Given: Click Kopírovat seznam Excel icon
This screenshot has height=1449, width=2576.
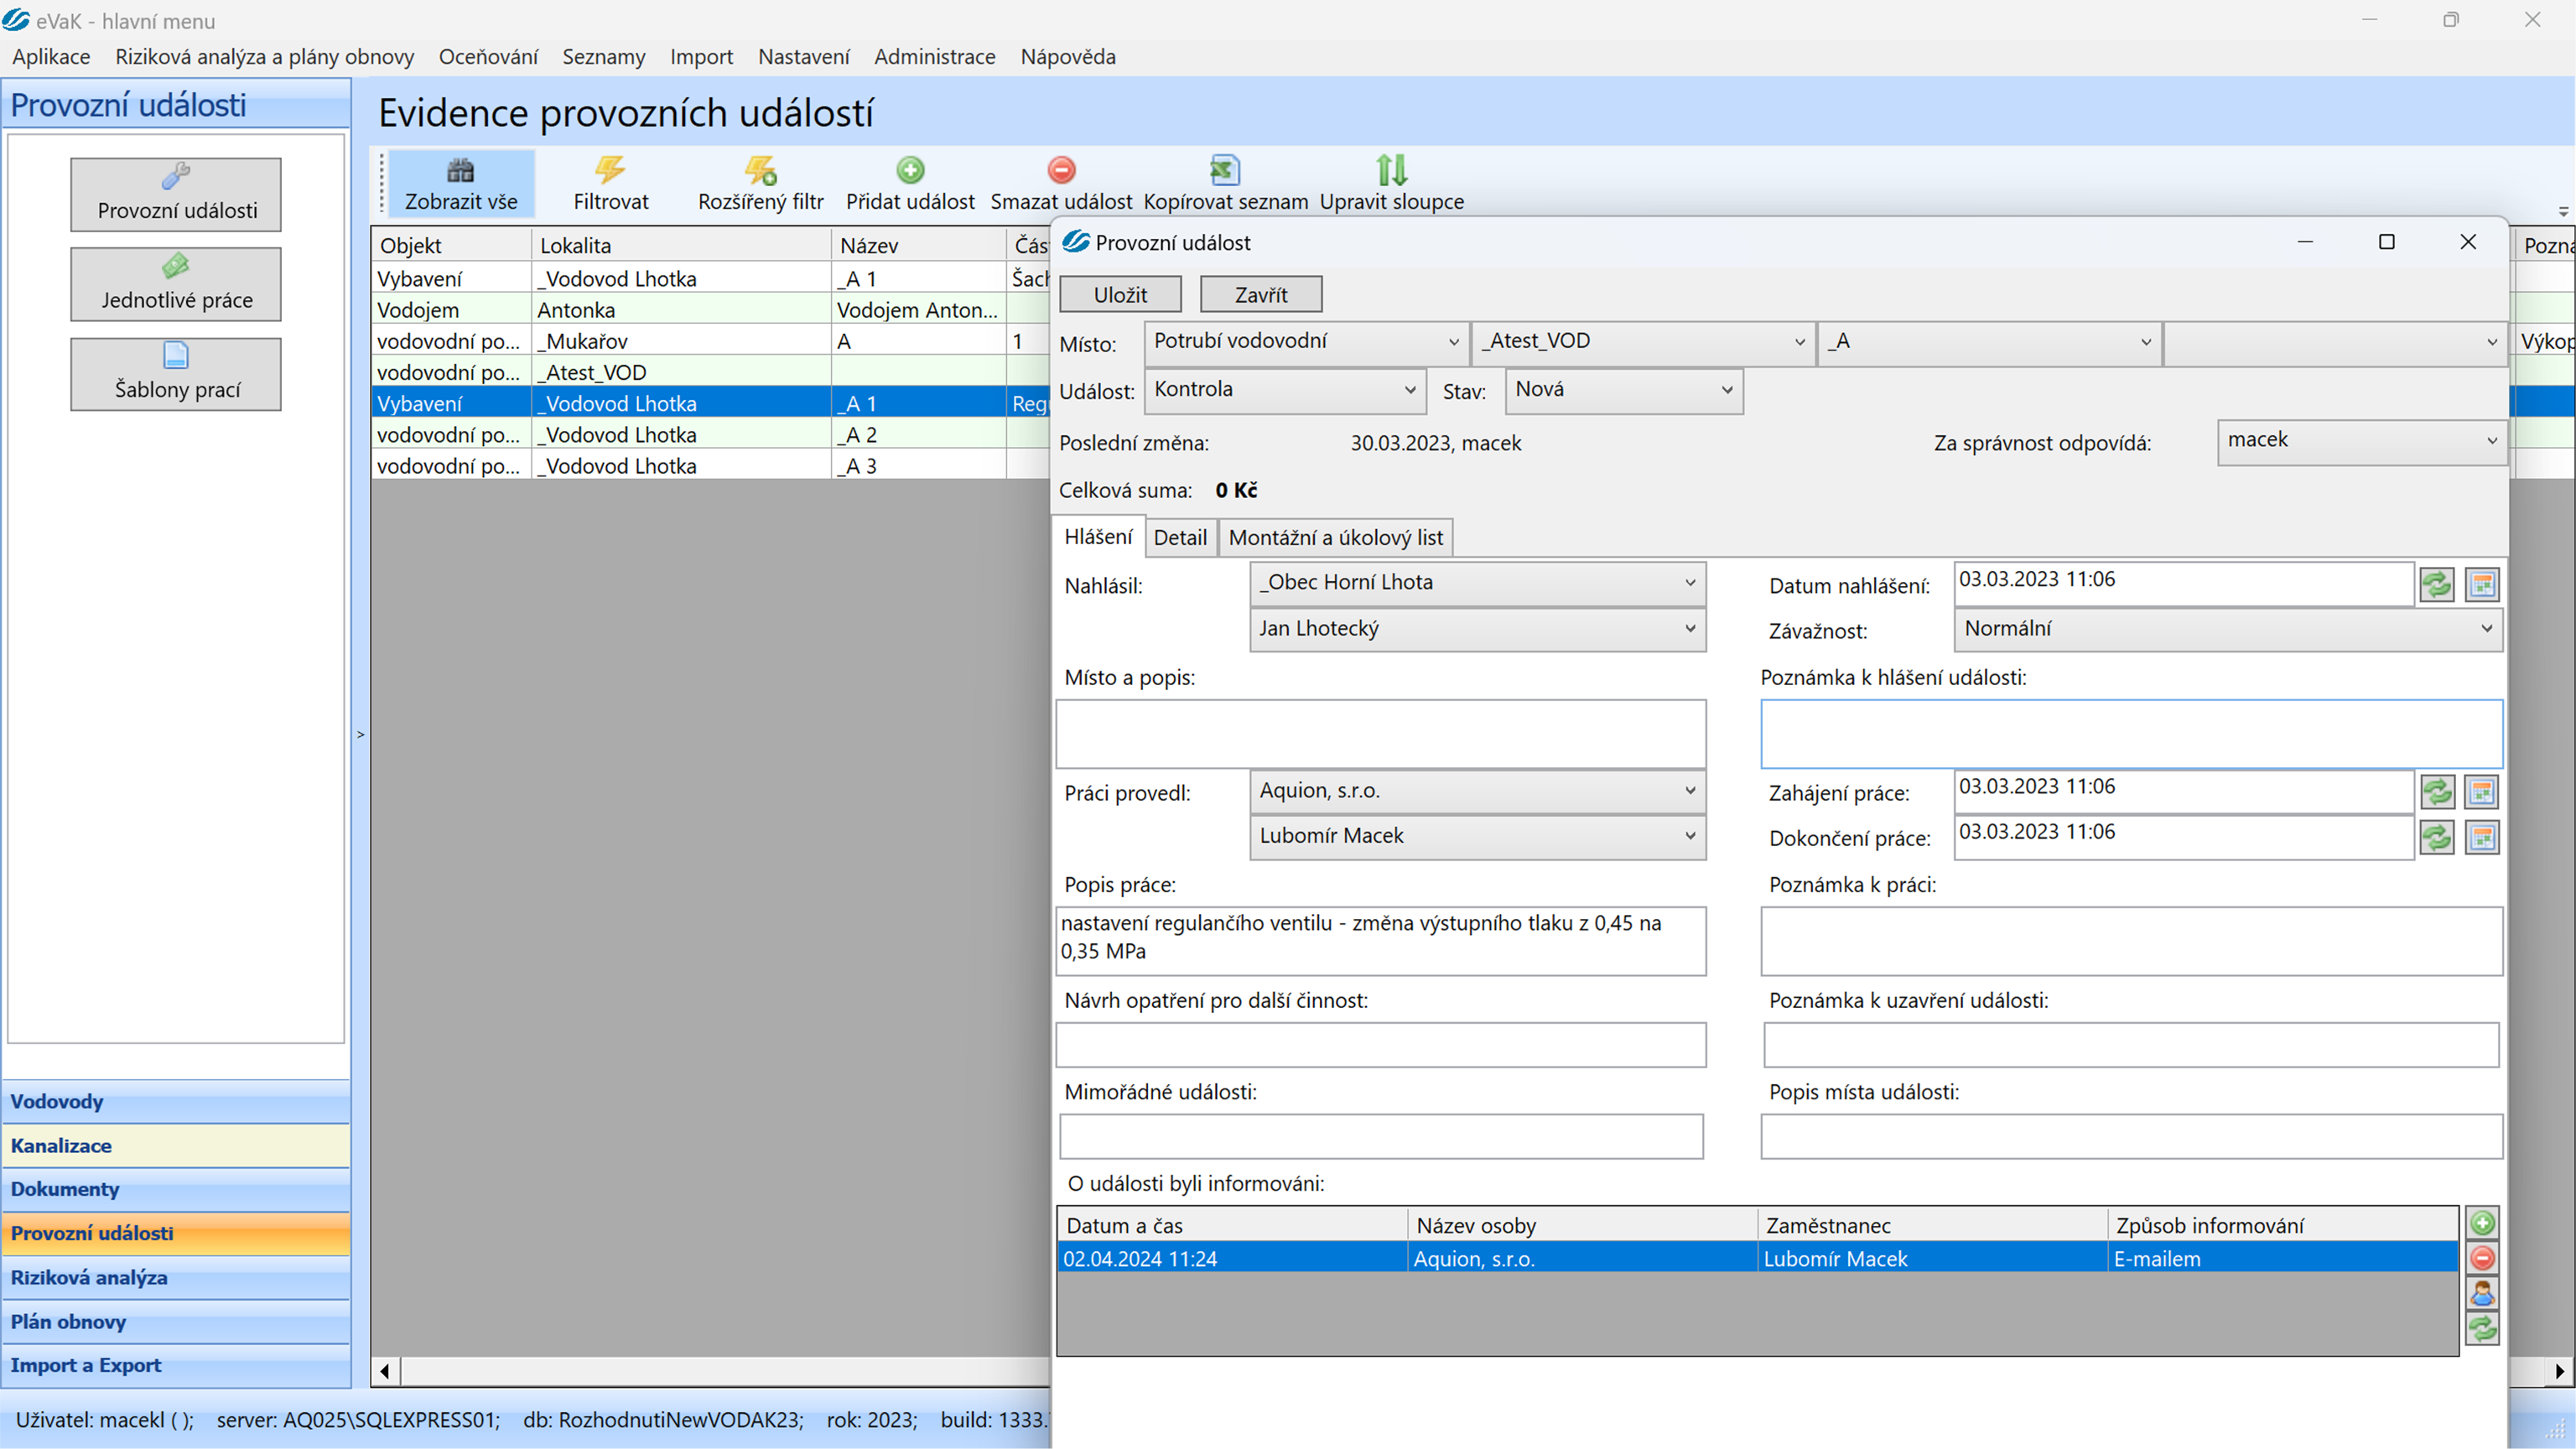Looking at the screenshot, I should point(1225,170).
